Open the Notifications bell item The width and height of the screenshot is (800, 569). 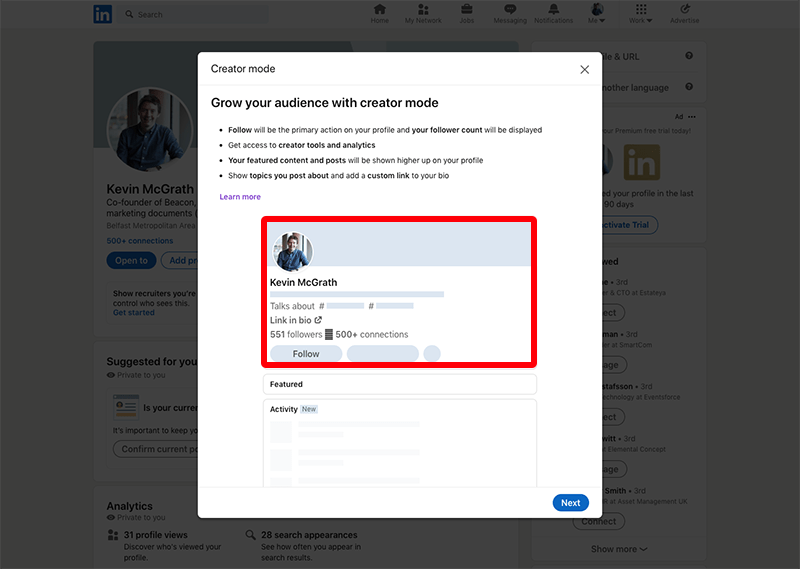pyautogui.click(x=554, y=14)
